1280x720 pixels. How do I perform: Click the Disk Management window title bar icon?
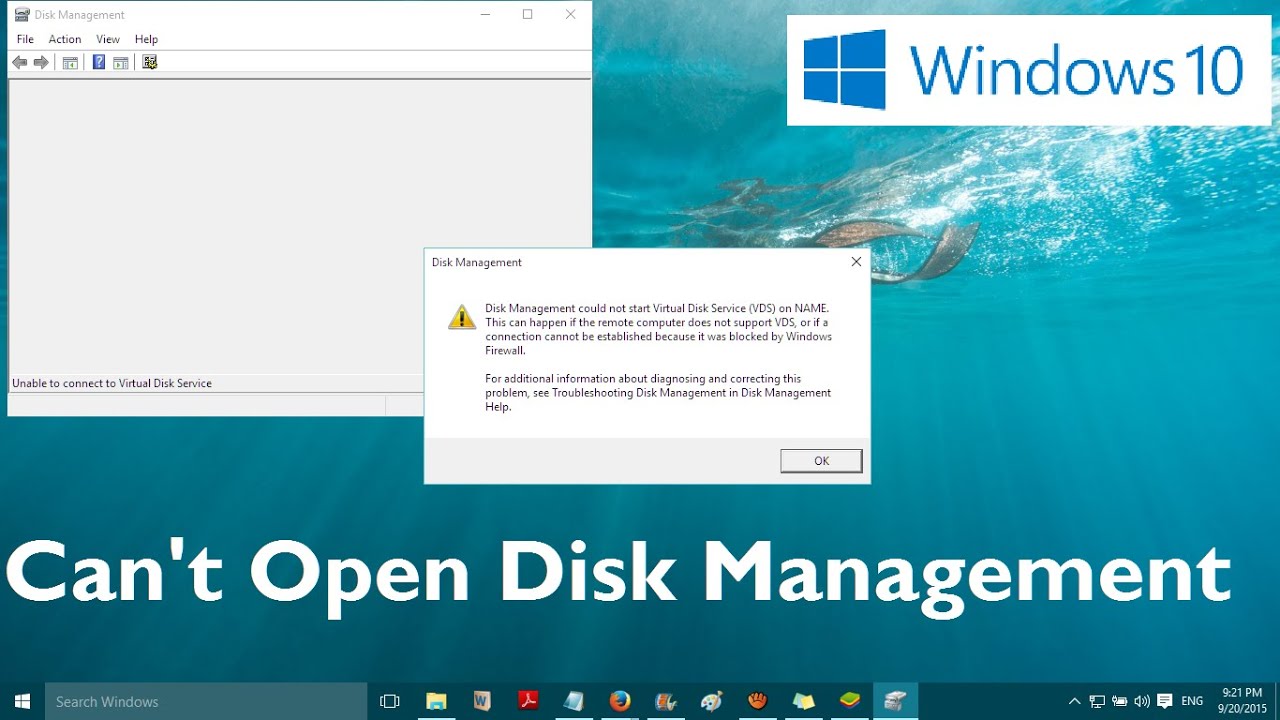click(22, 14)
